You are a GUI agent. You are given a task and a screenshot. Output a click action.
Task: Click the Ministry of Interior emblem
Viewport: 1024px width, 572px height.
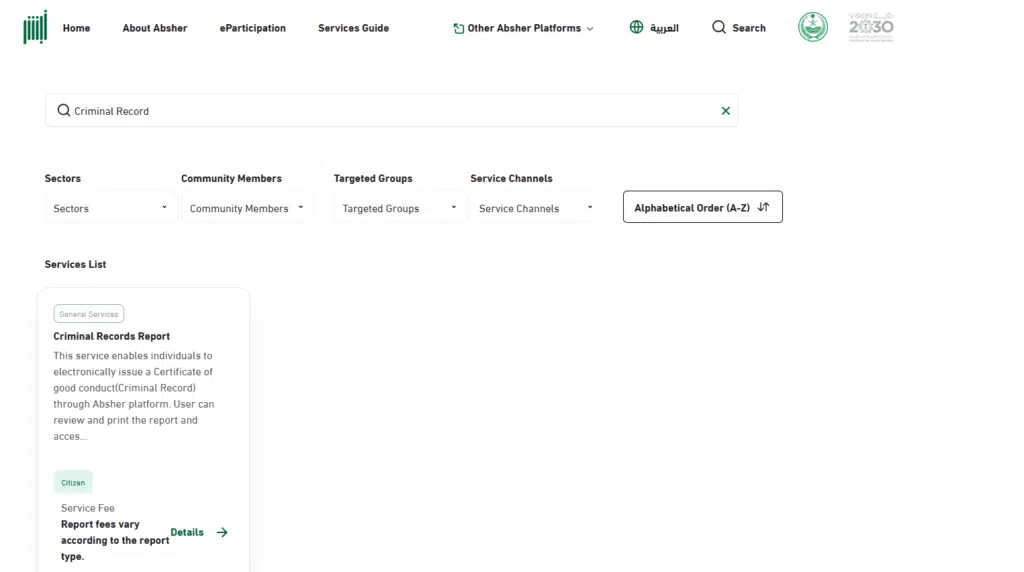coord(813,27)
